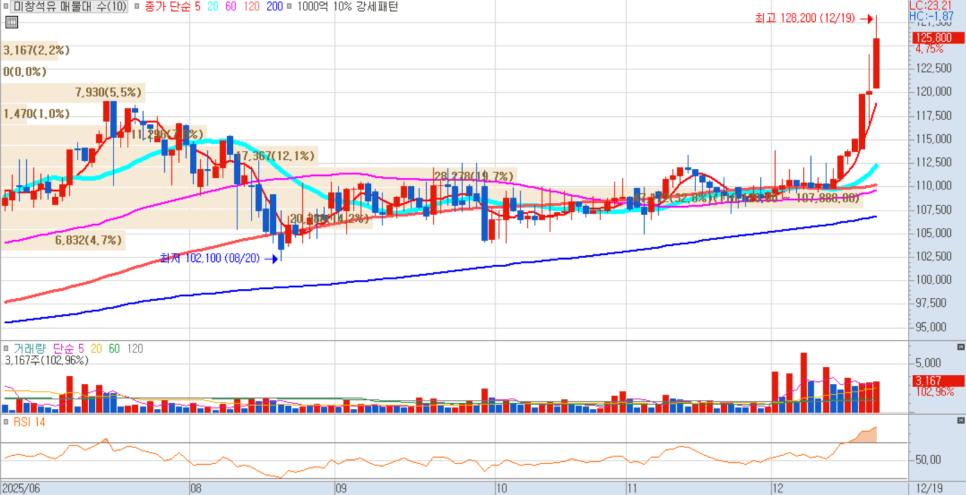966x495 pixels.
Task: Click the 110,000 price axis label
Action: pos(934,186)
